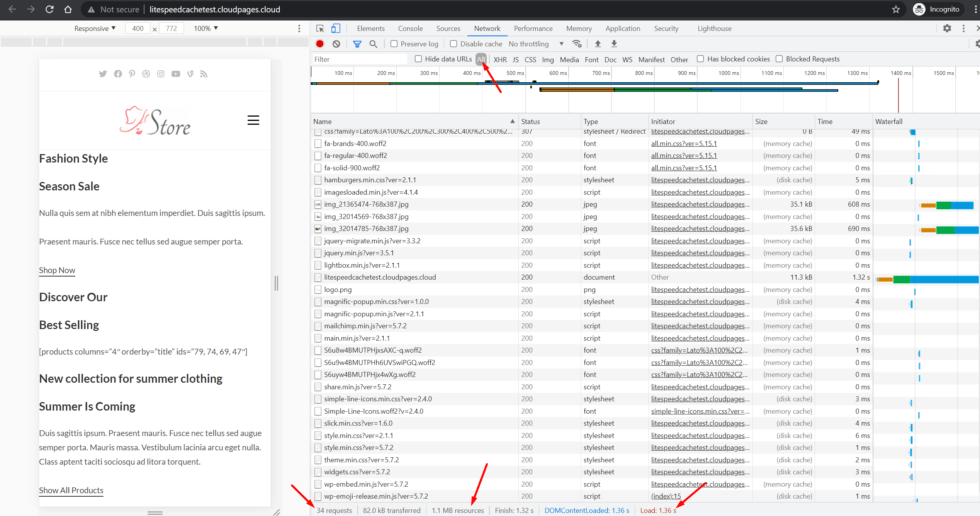Enable the Preserve log checkbox
The width and height of the screenshot is (980, 516).
point(394,44)
